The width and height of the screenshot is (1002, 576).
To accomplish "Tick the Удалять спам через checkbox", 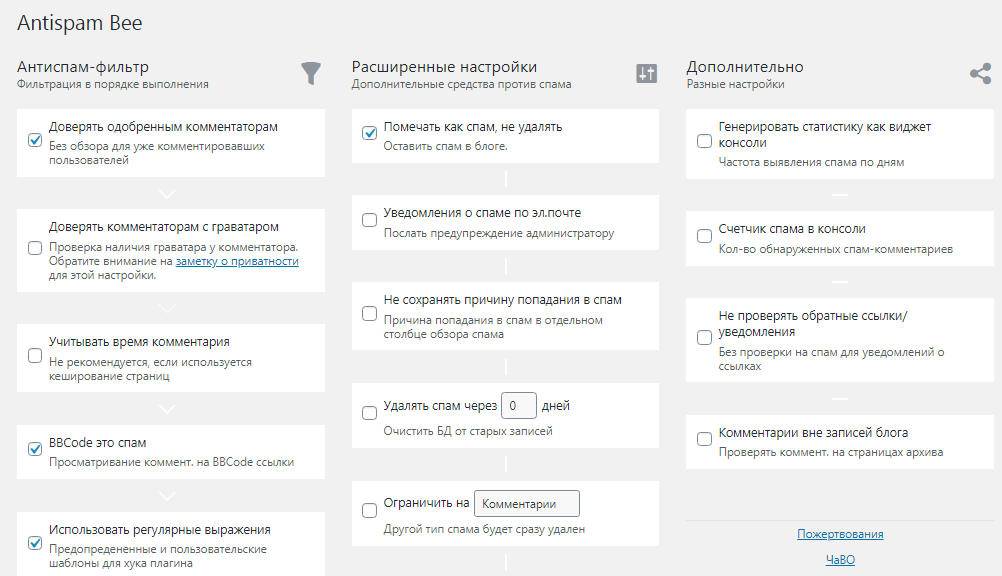I will [369, 413].
